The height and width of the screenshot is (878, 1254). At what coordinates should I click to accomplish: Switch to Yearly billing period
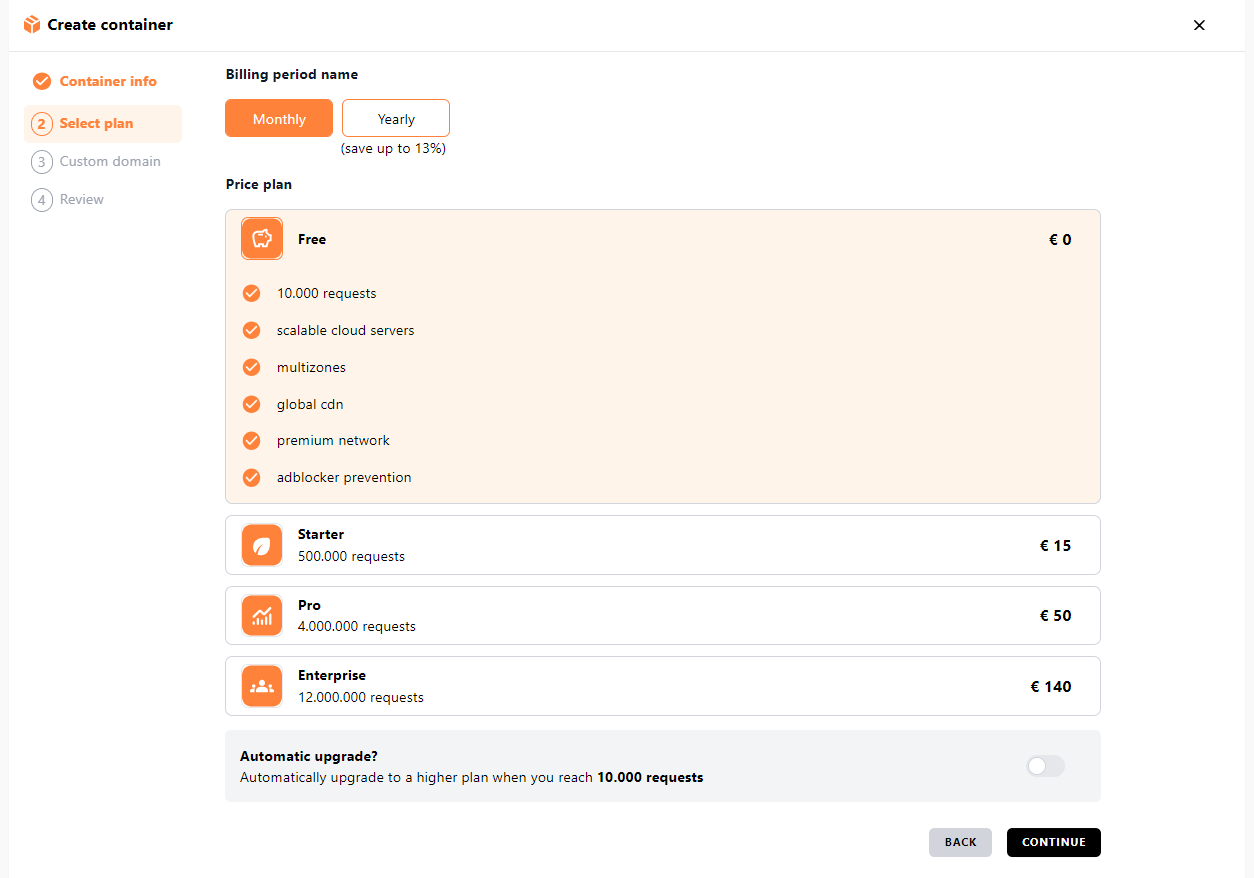[x=396, y=119]
